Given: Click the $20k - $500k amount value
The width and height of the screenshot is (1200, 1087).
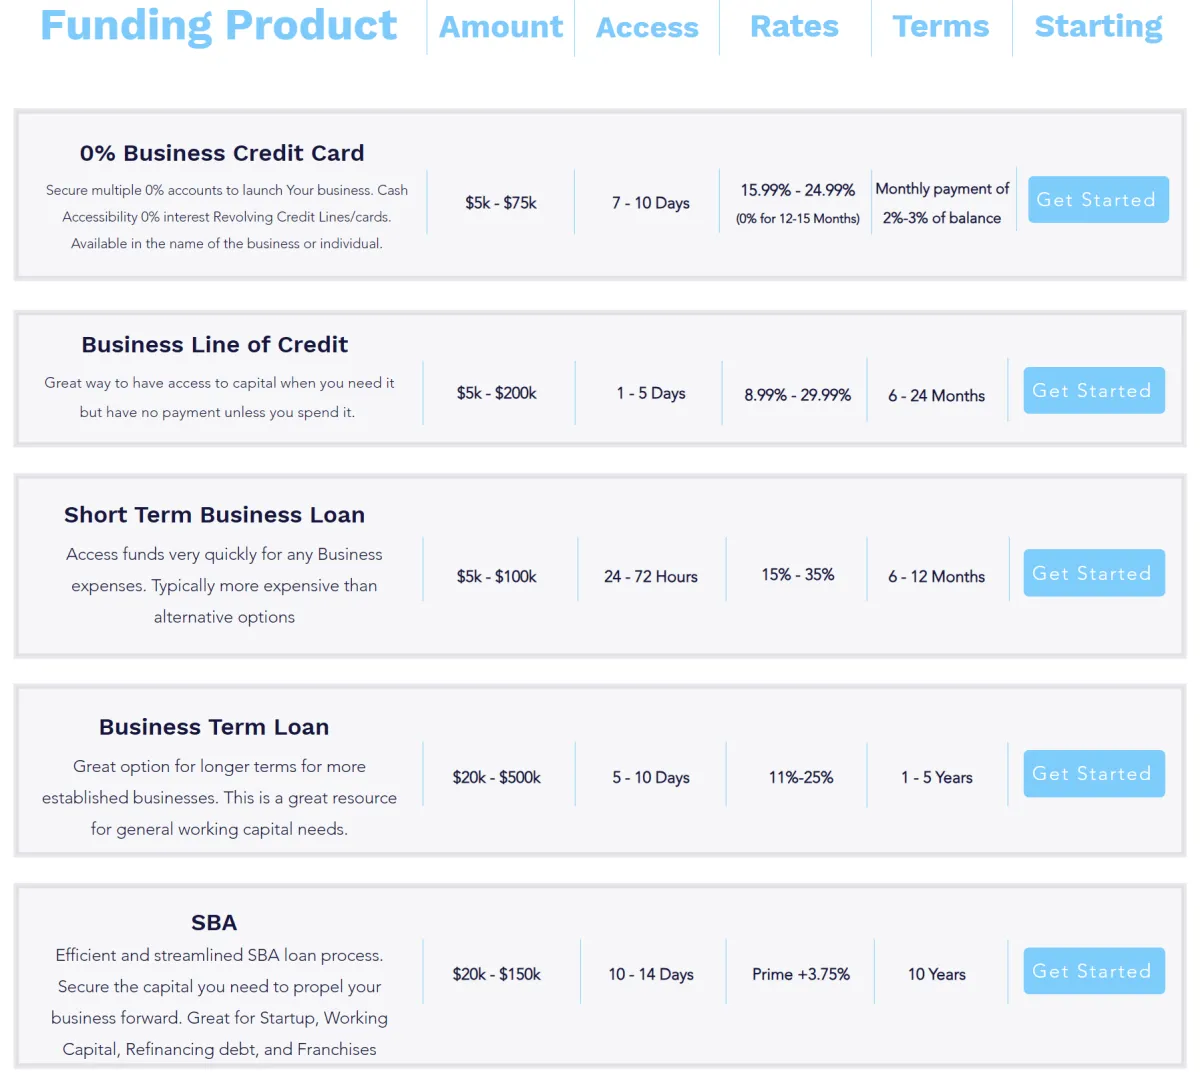Looking at the screenshot, I should (x=497, y=777).
